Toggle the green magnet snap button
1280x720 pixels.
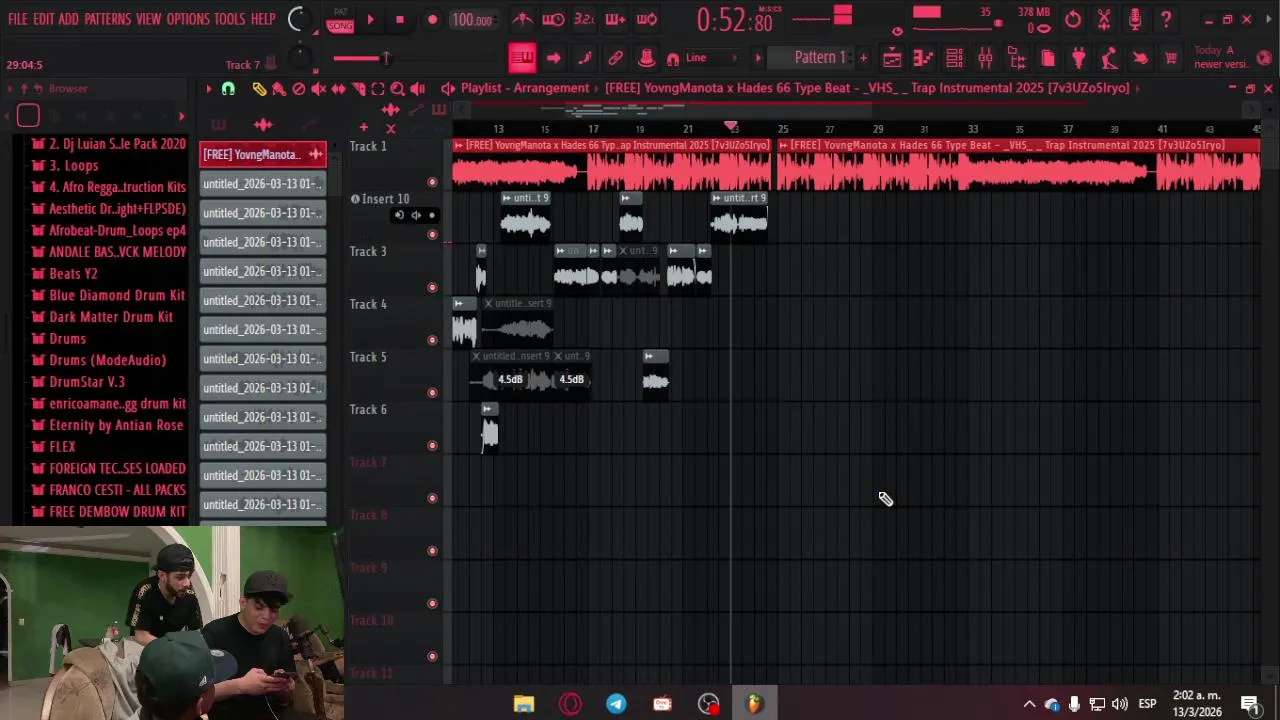(228, 89)
